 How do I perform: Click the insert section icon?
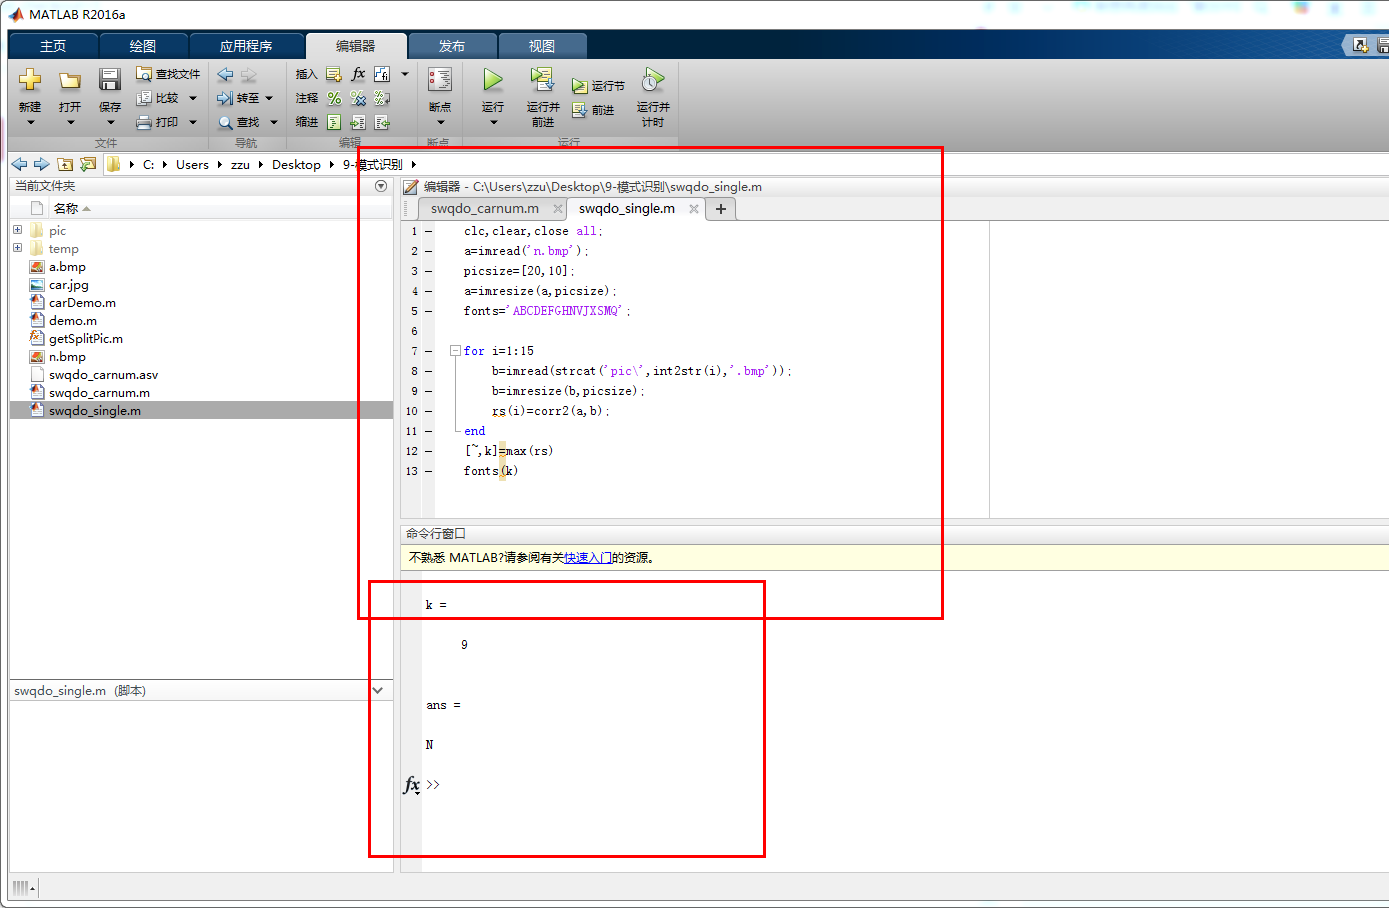pyautogui.click(x=334, y=74)
